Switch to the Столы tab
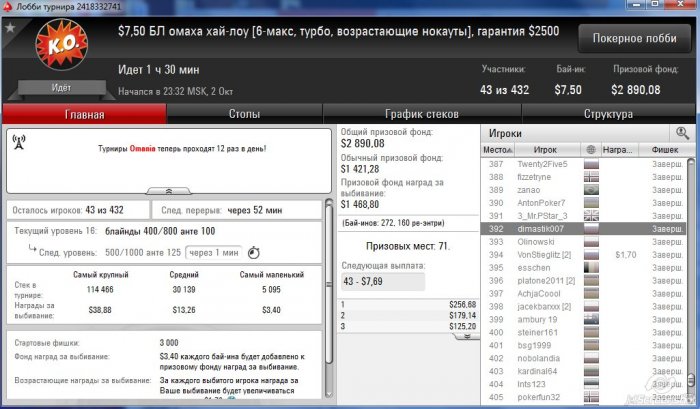 tap(244, 114)
